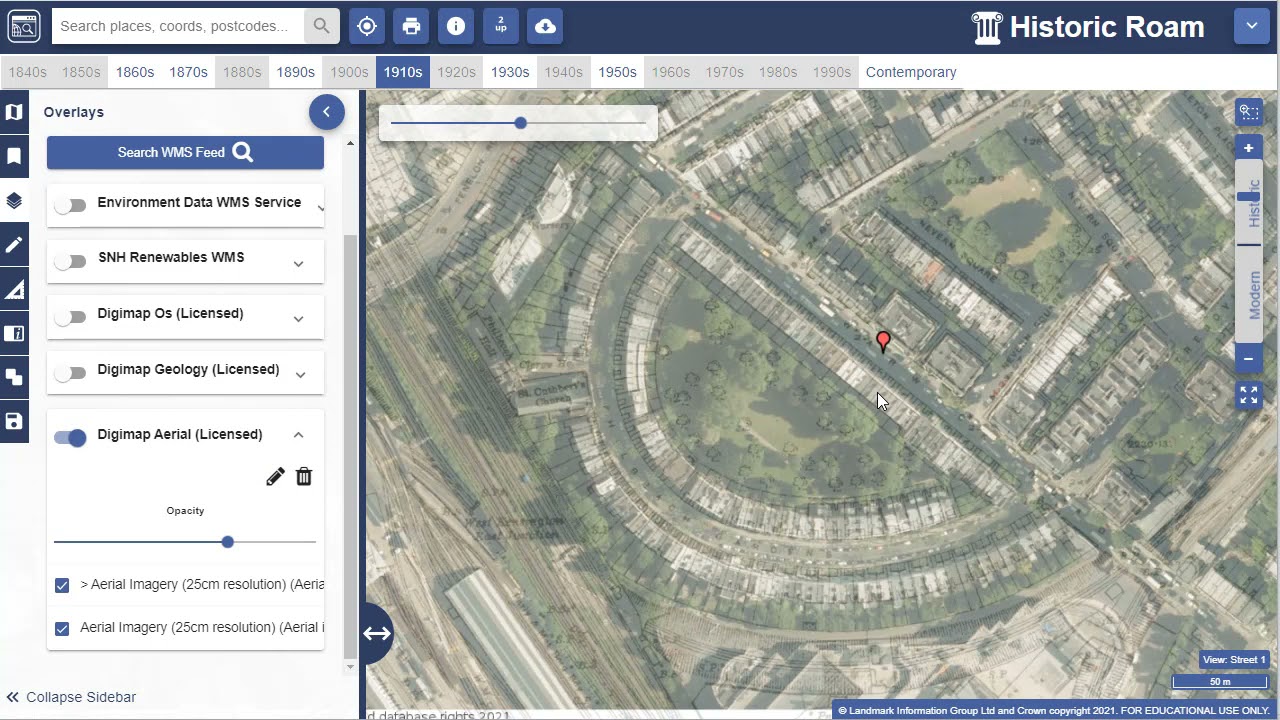The width and height of the screenshot is (1280, 720).
Task: Select the 1950s decade tab
Action: (617, 72)
